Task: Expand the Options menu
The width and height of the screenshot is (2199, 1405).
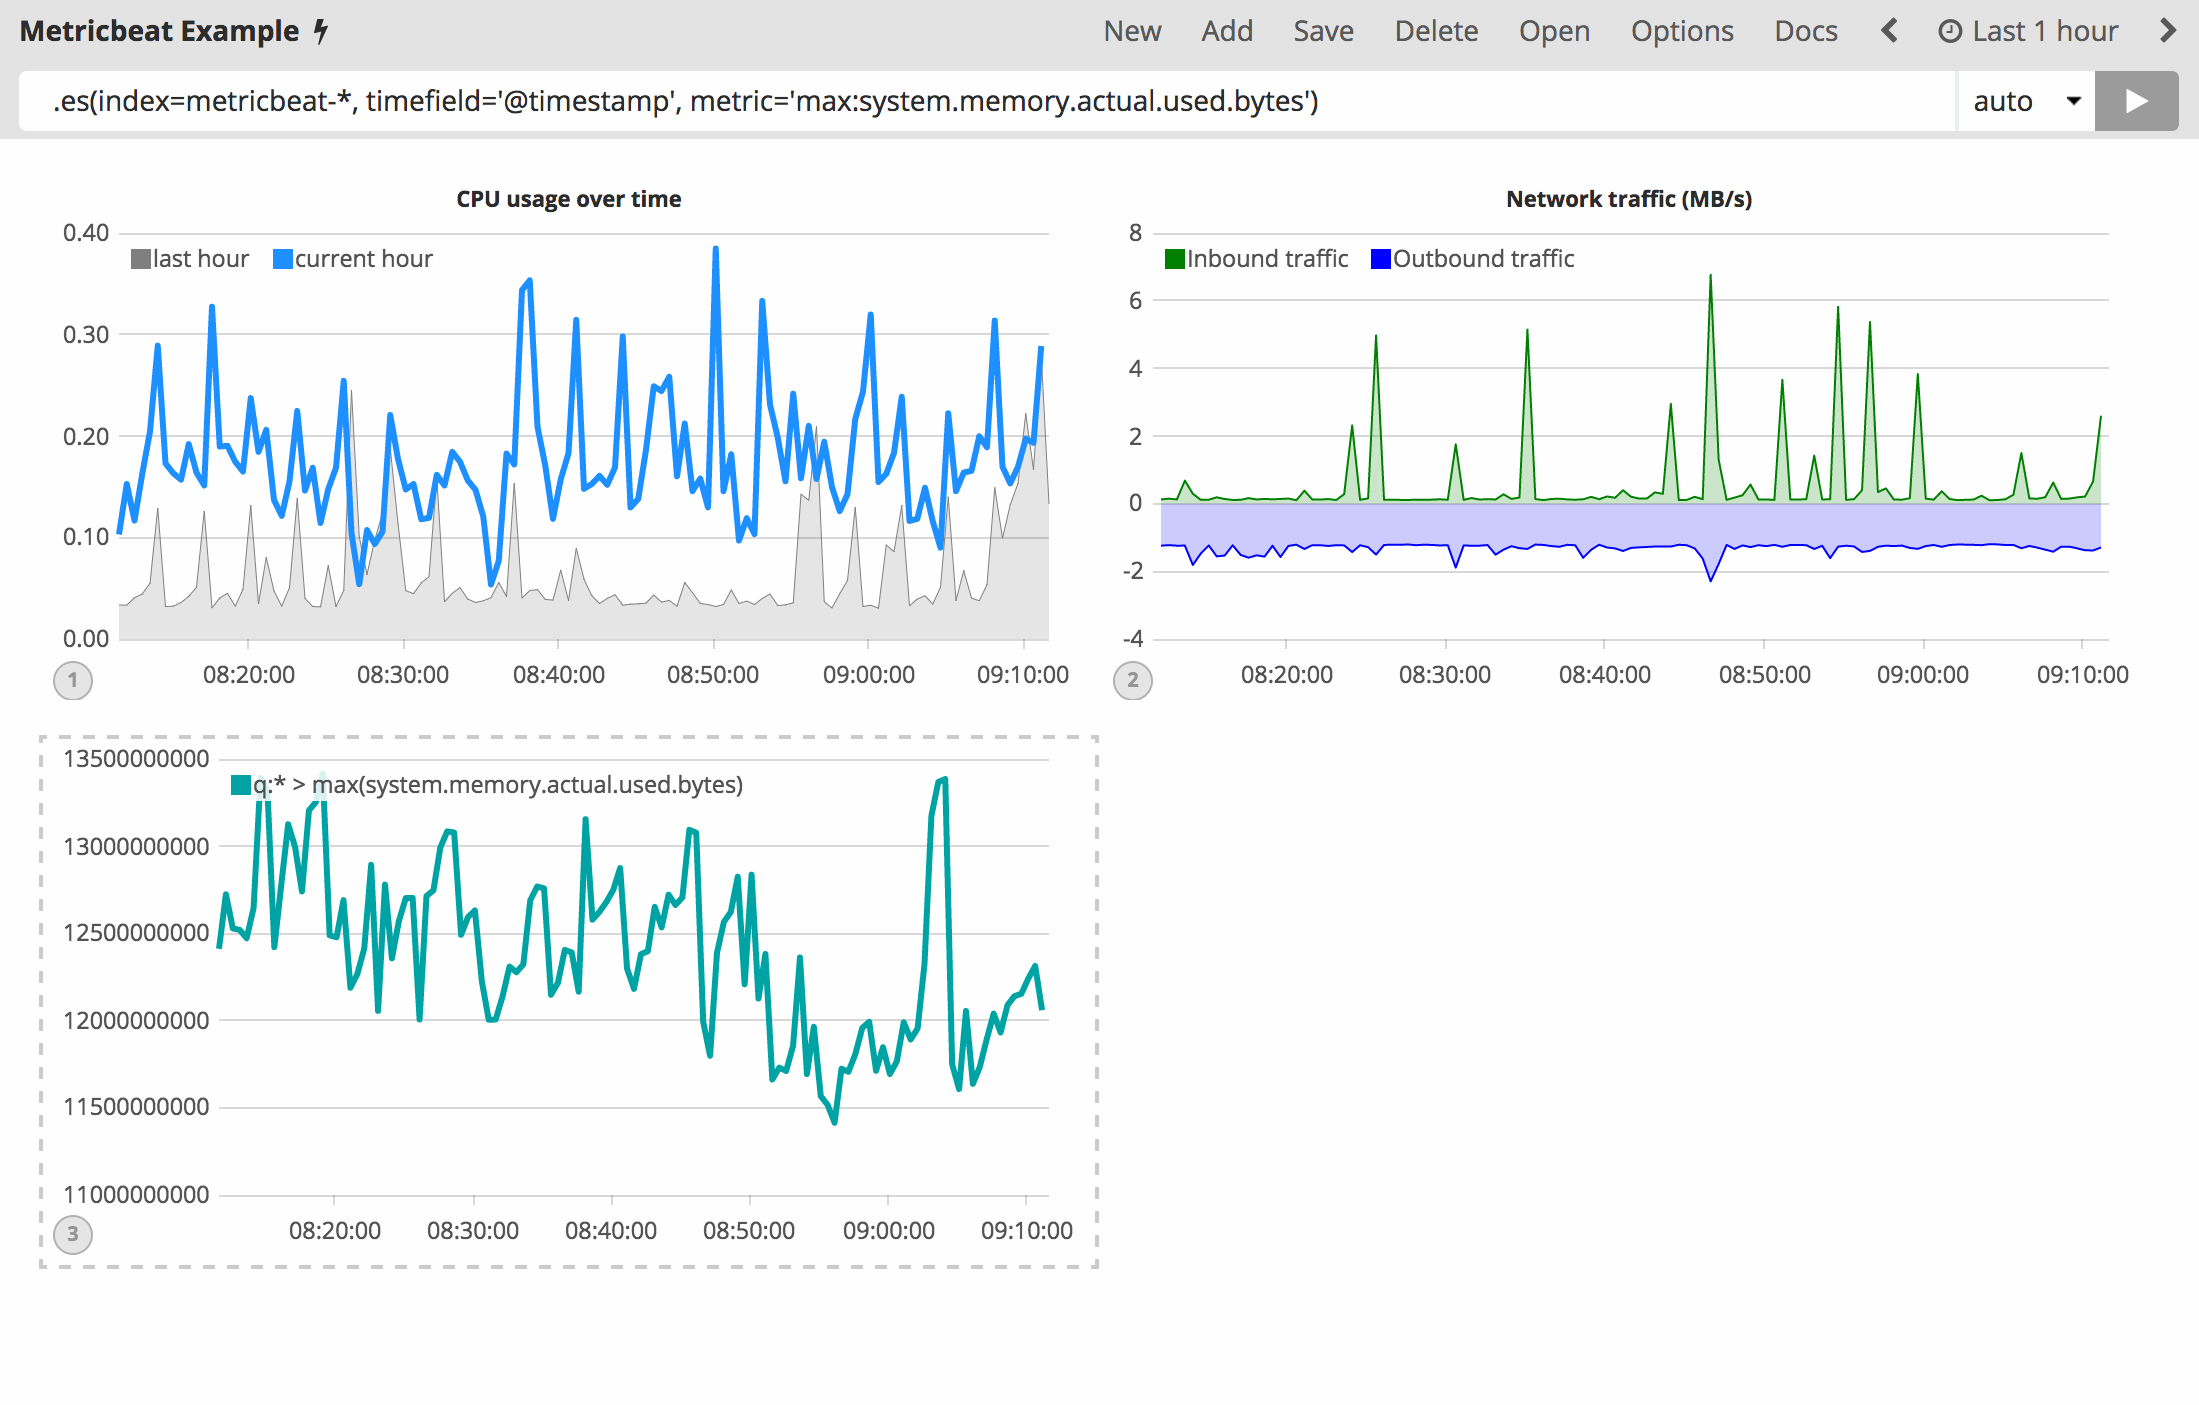Action: tap(1682, 31)
